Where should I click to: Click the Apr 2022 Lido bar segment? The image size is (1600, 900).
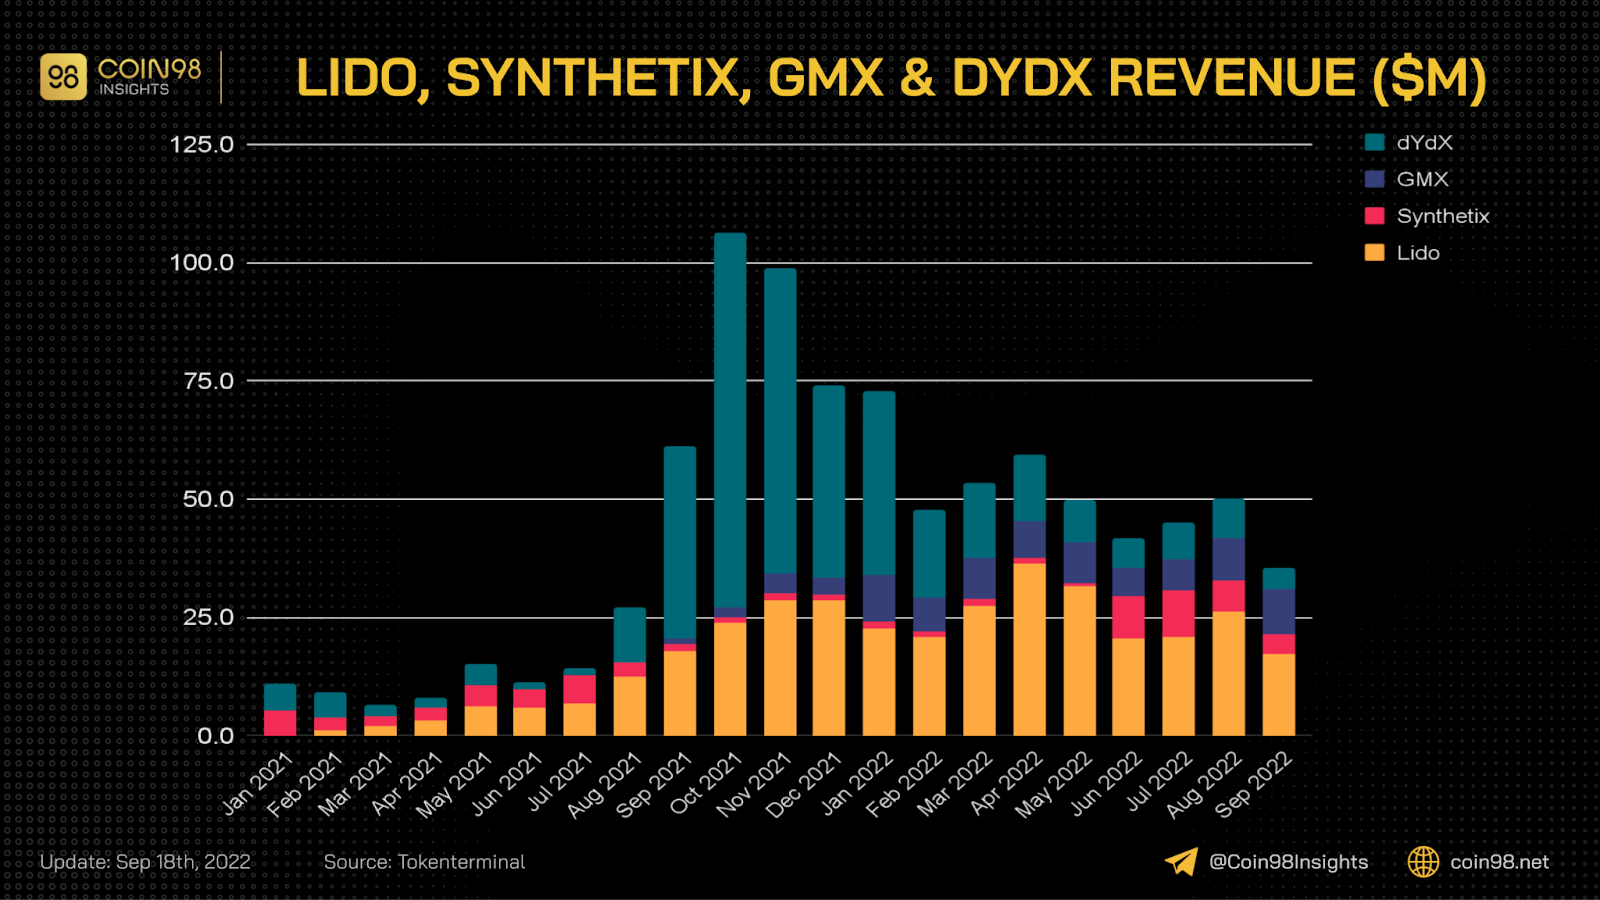1030,649
